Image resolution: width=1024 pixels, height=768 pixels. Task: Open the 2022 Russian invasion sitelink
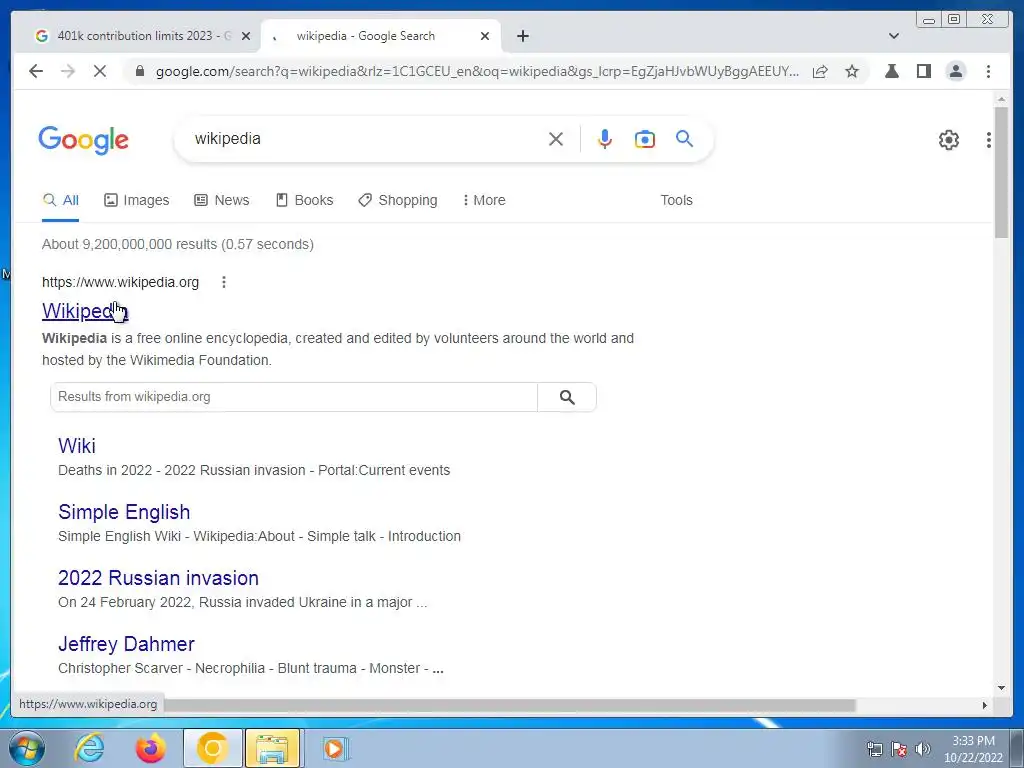(159, 577)
